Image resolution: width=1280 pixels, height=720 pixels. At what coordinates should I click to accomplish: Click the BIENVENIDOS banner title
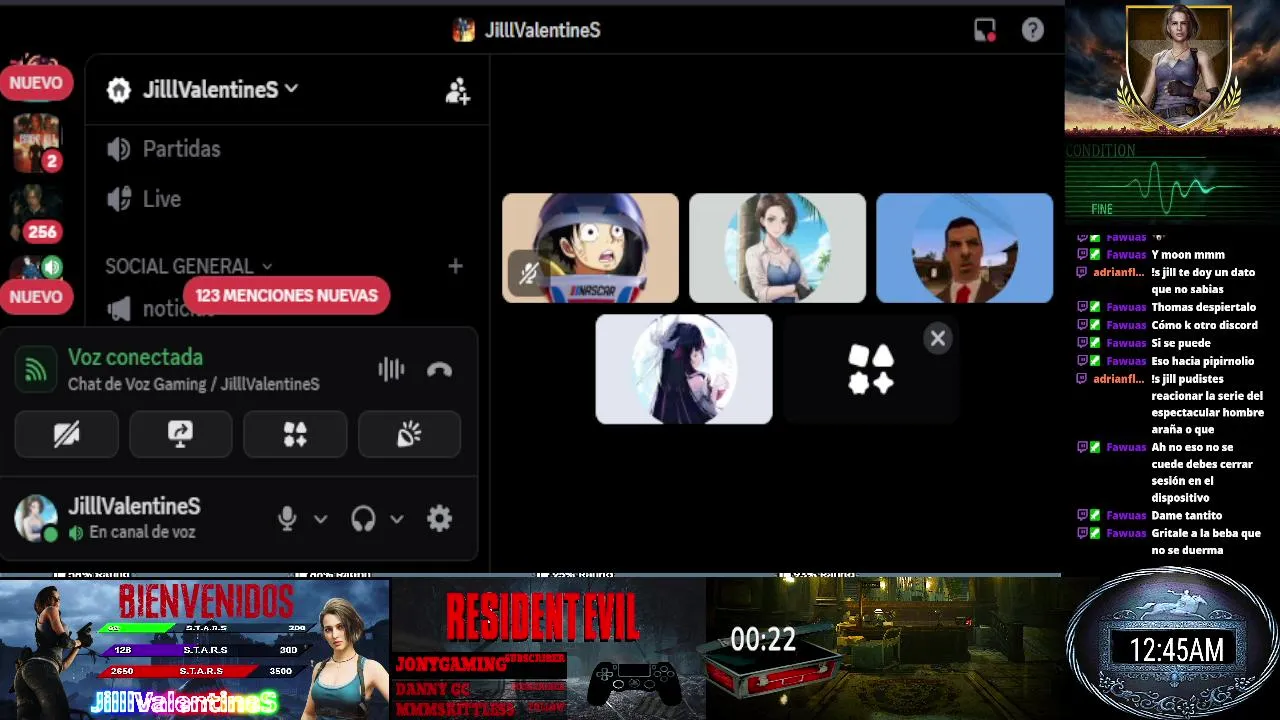pyautogui.click(x=206, y=602)
